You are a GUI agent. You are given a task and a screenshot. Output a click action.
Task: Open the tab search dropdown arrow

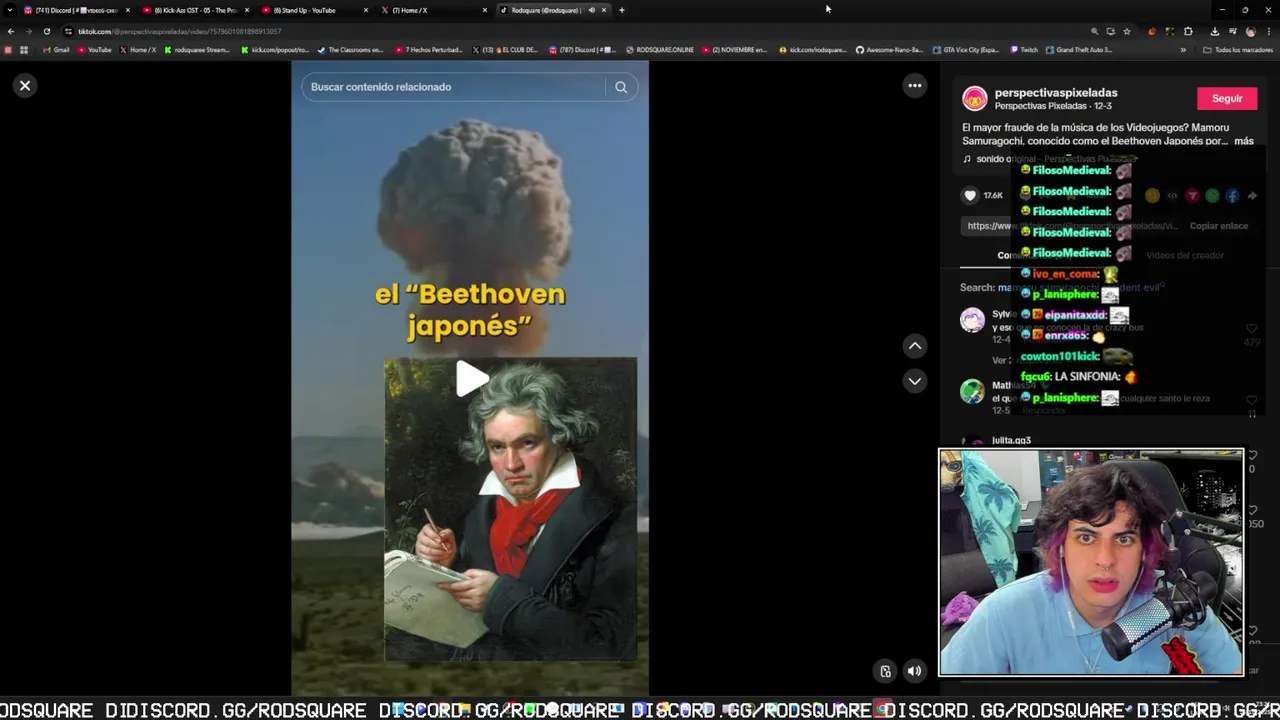coord(9,10)
